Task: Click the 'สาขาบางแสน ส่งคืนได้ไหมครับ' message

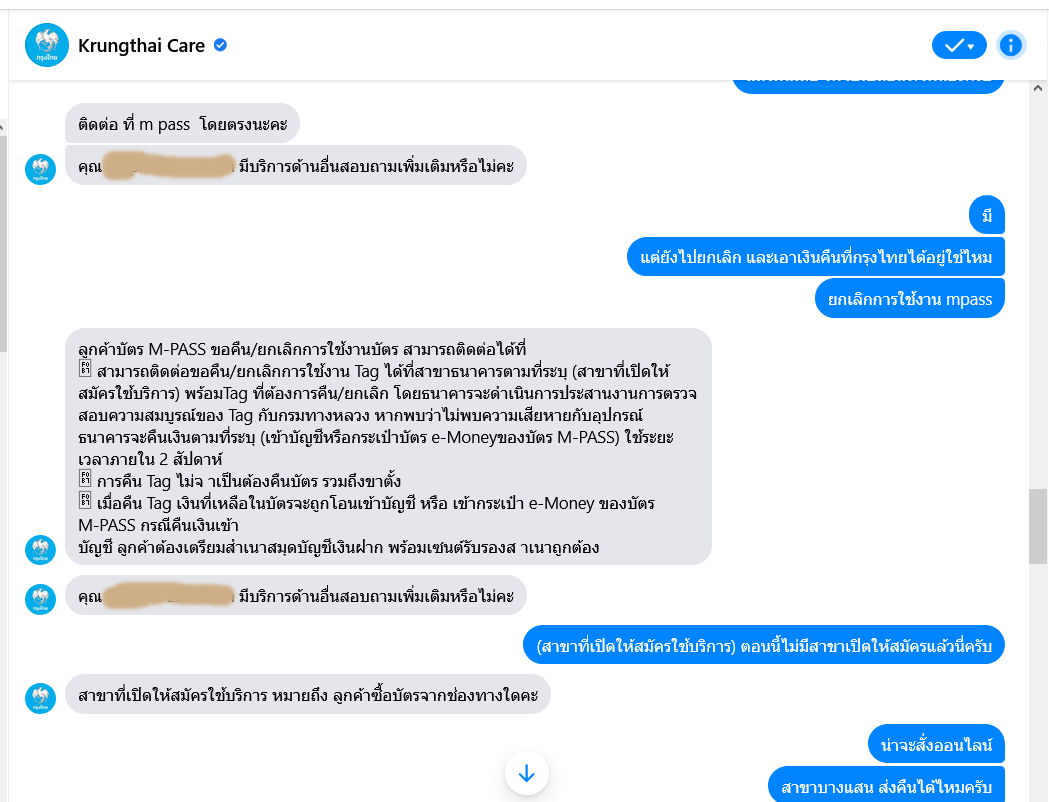Action: (x=886, y=786)
